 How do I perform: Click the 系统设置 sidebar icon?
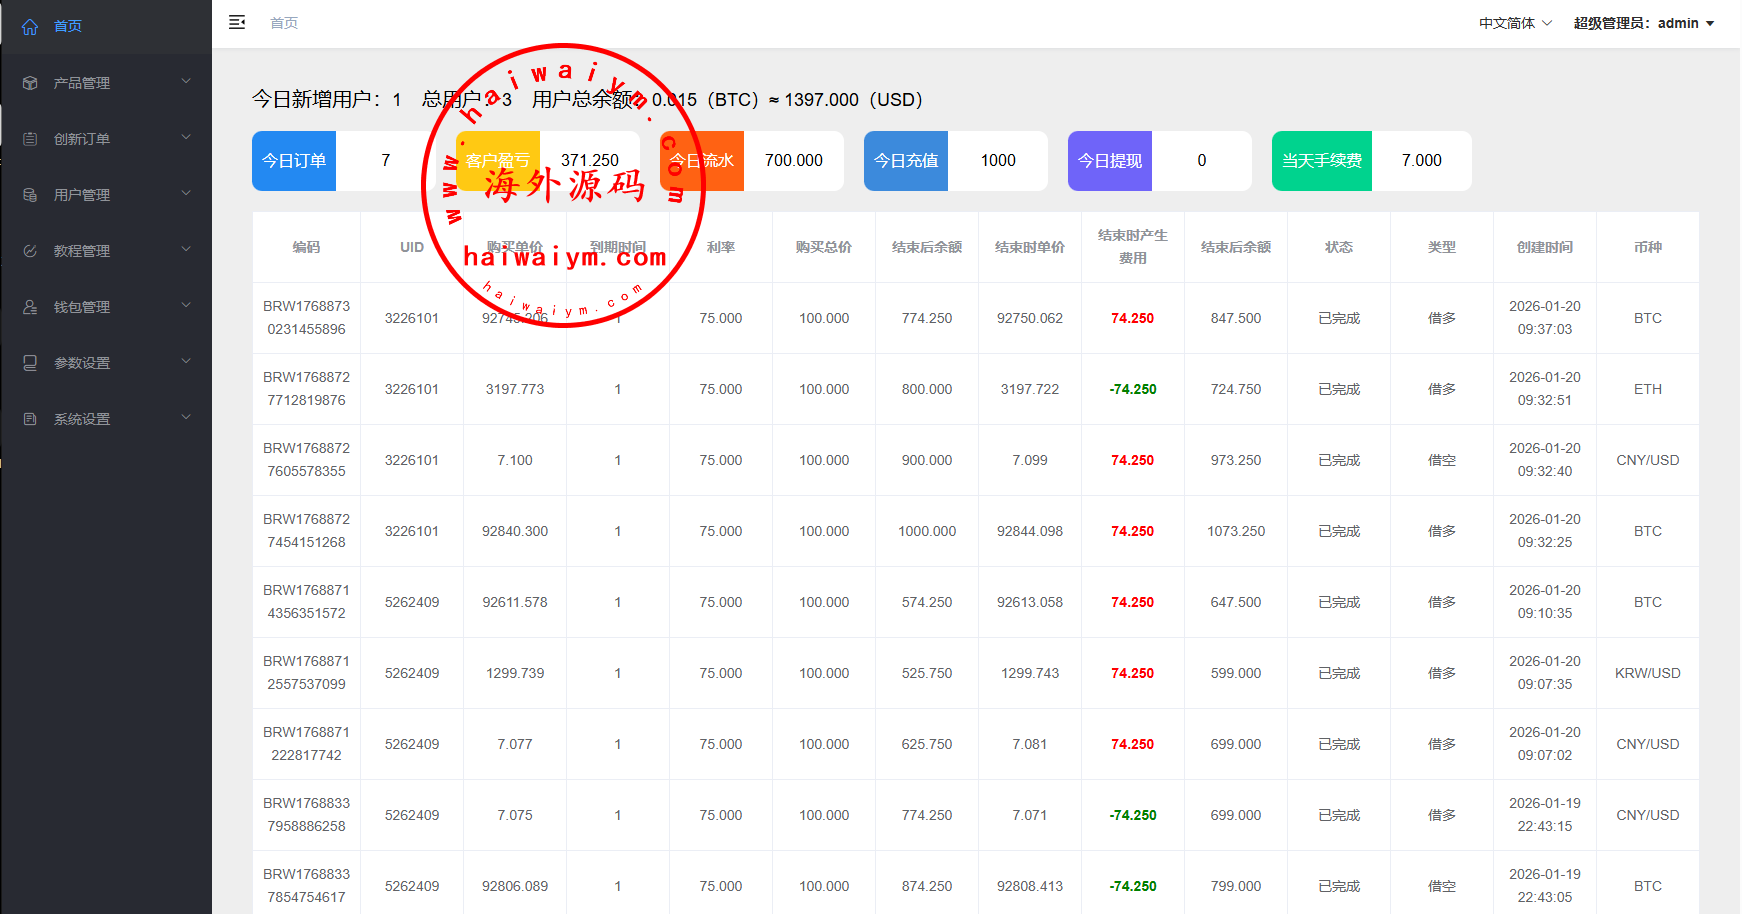30,419
